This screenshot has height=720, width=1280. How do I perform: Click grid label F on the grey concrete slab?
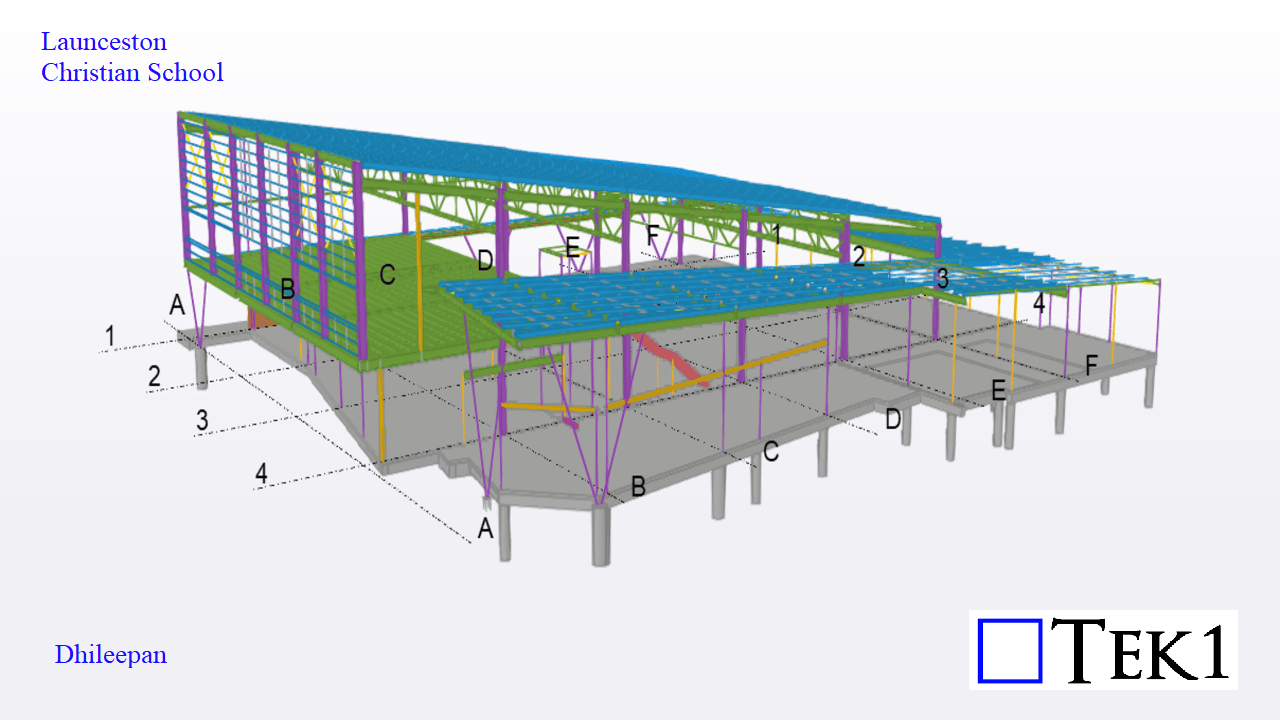[1092, 366]
